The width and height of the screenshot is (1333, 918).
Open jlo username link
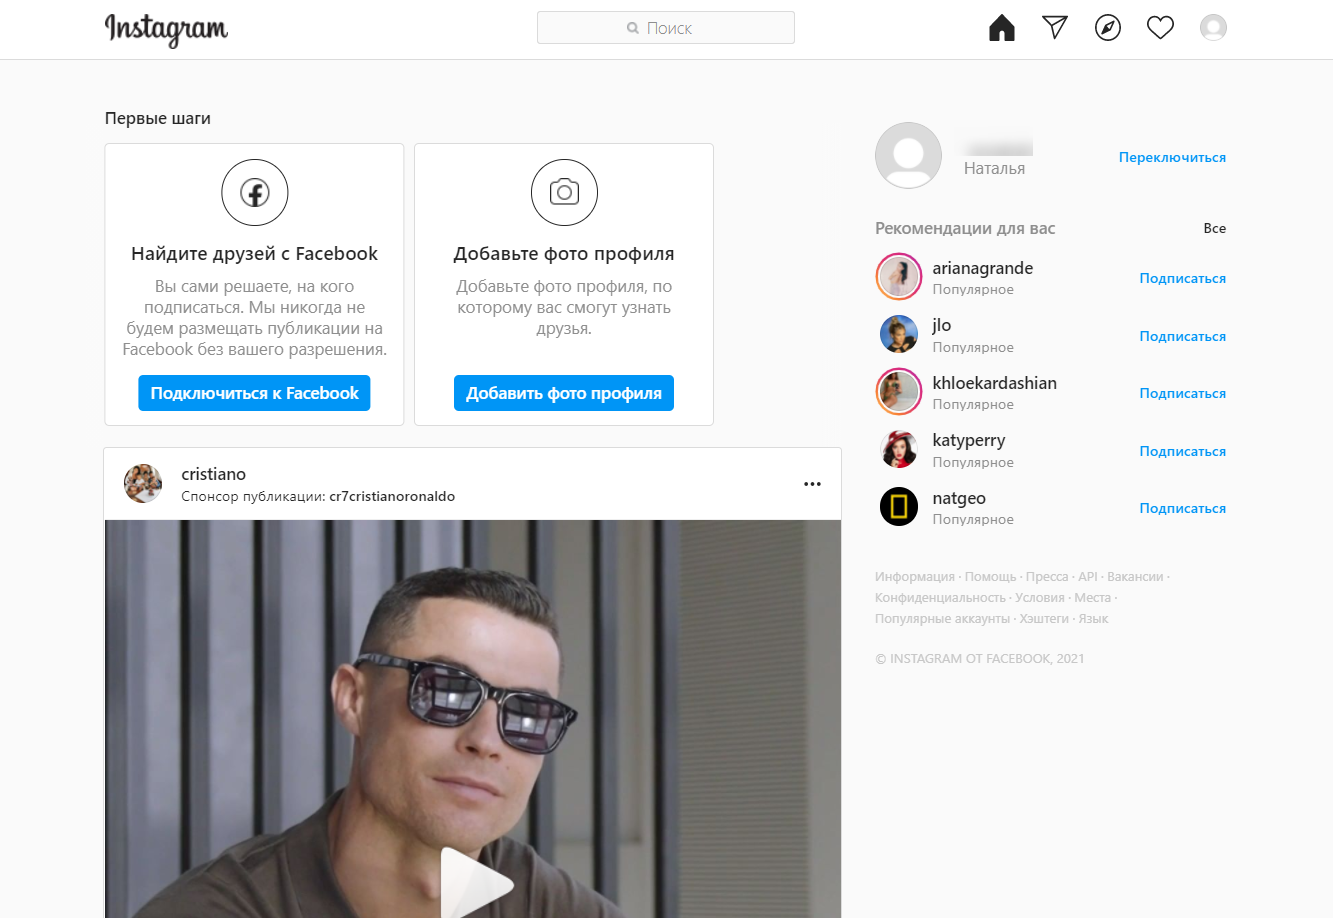click(942, 325)
